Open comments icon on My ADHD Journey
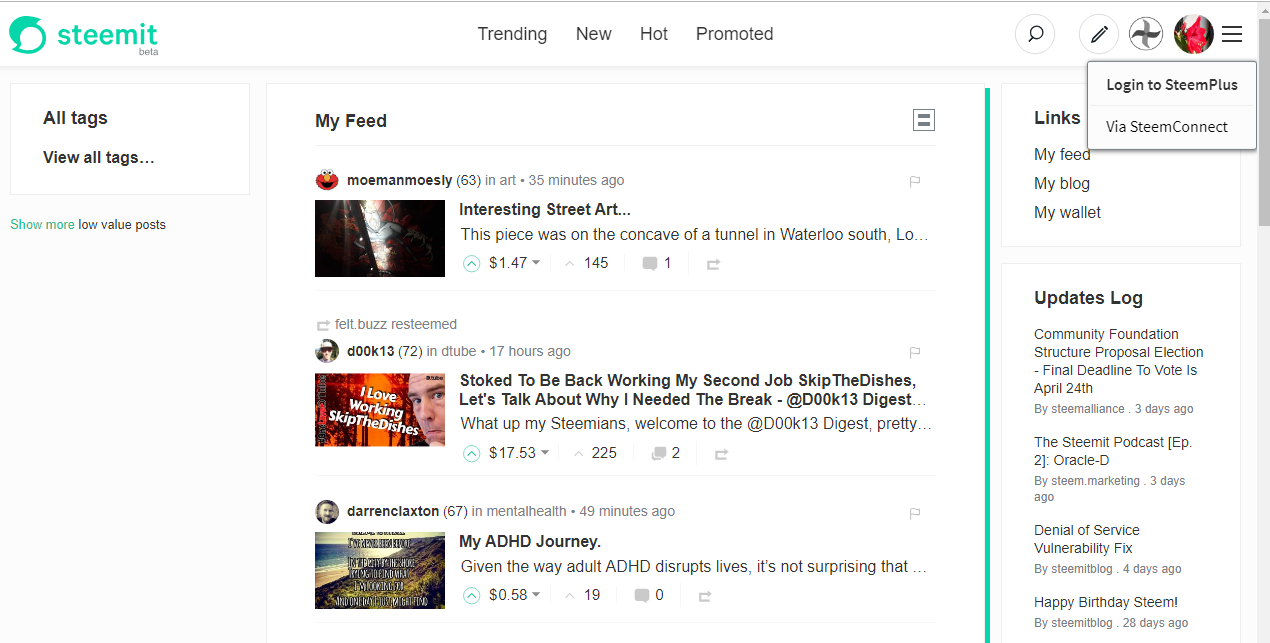Image resolution: width=1270 pixels, height=643 pixels. [x=642, y=595]
